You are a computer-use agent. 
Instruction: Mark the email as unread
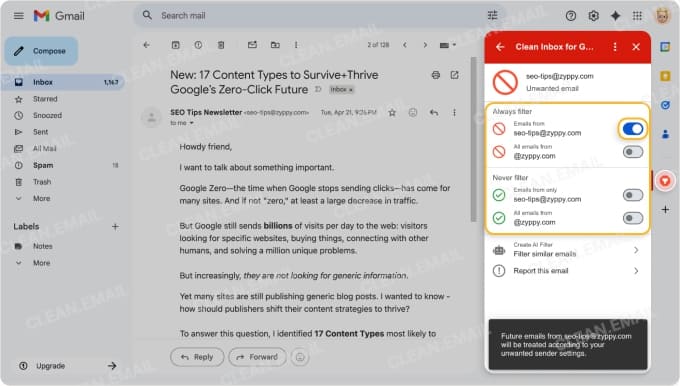point(252,45)
